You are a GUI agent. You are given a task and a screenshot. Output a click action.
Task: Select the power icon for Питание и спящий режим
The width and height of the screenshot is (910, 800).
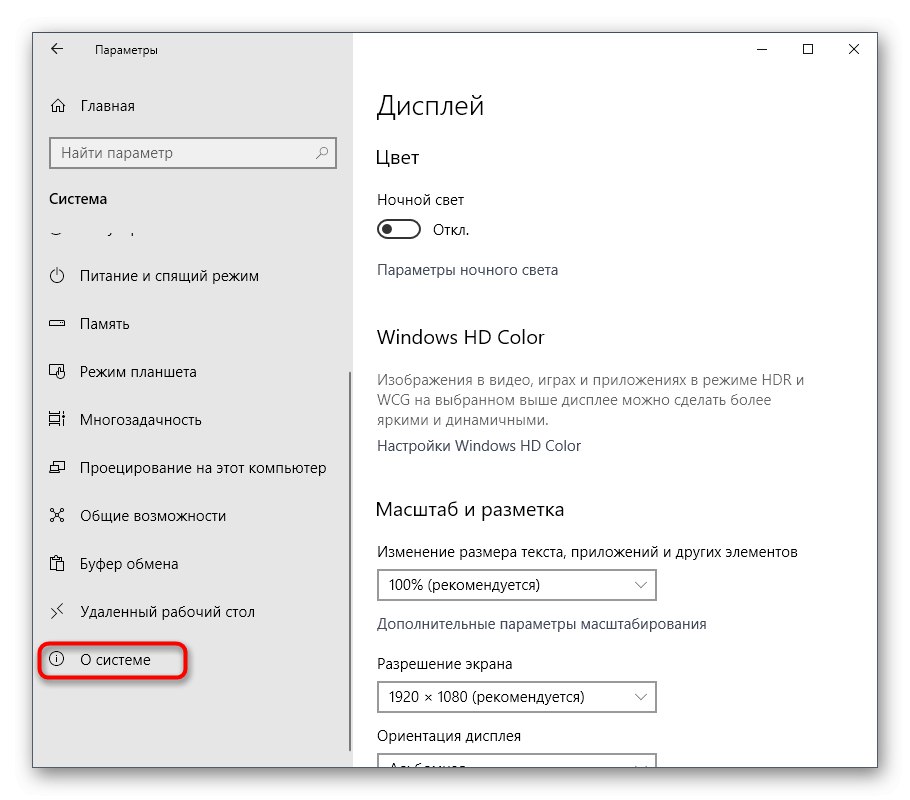[55, 276]
